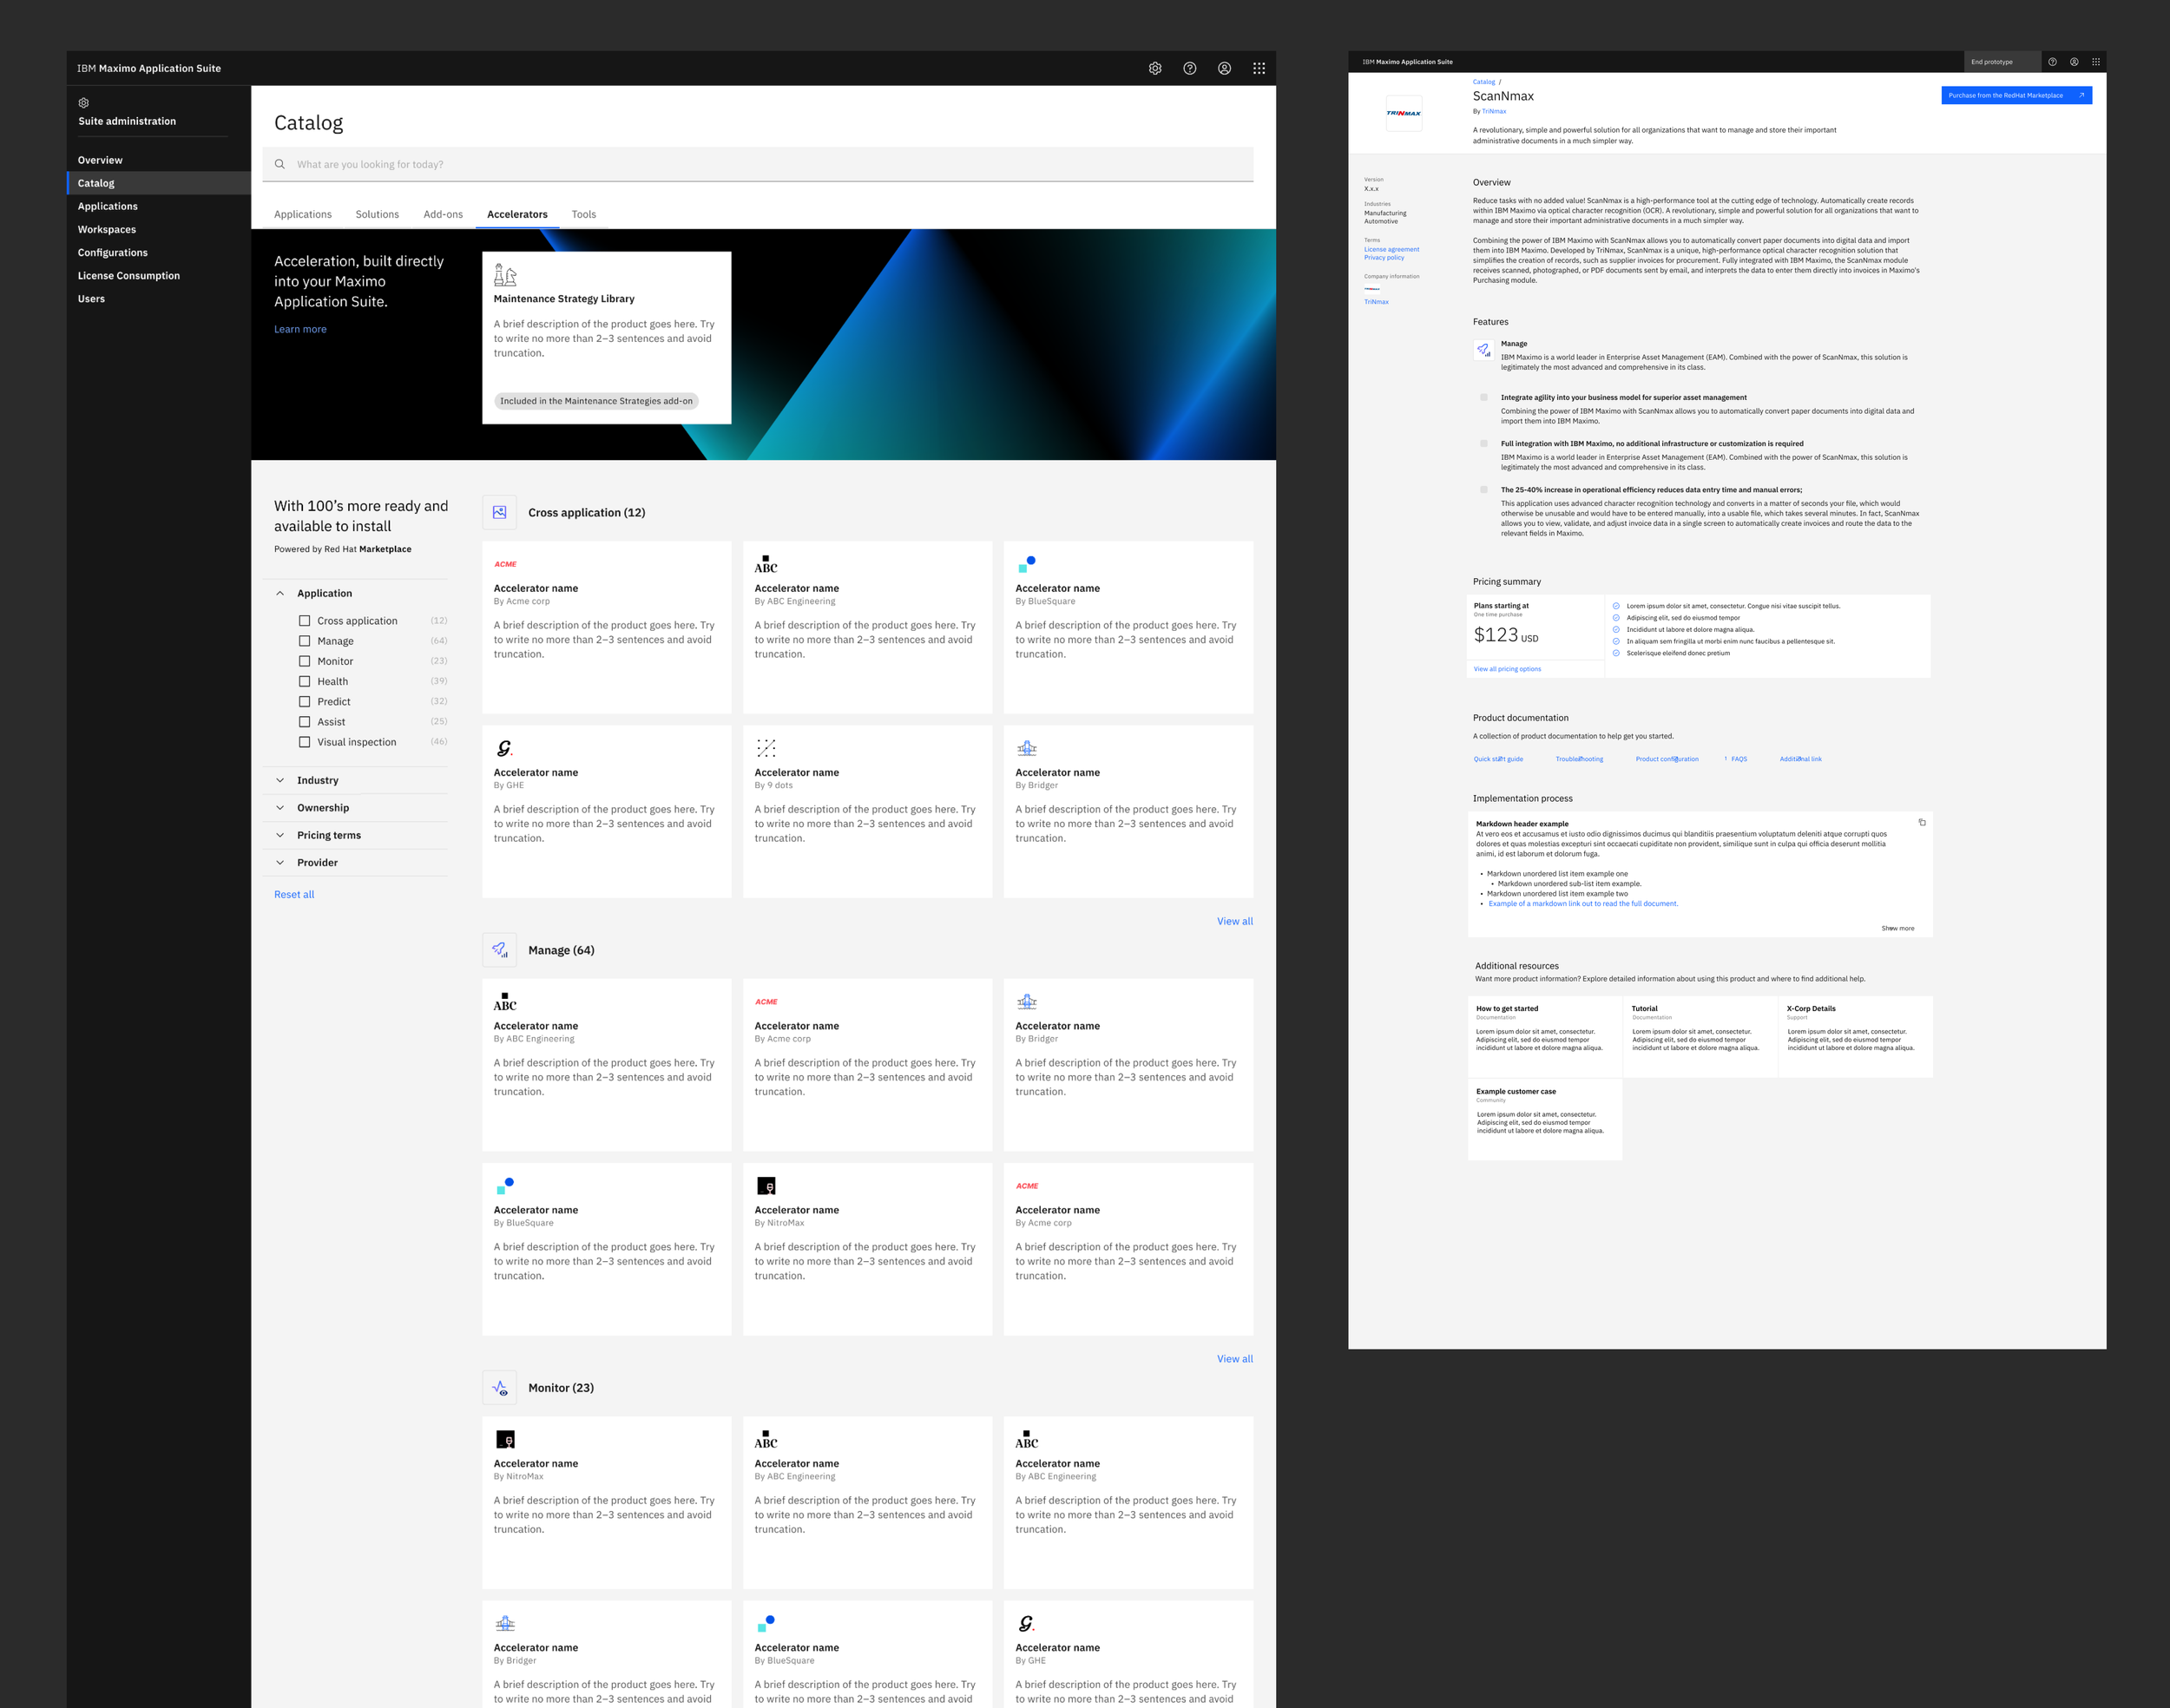Switch to the Solutions tab
2170x1708 pixels.
pos(377,214)
